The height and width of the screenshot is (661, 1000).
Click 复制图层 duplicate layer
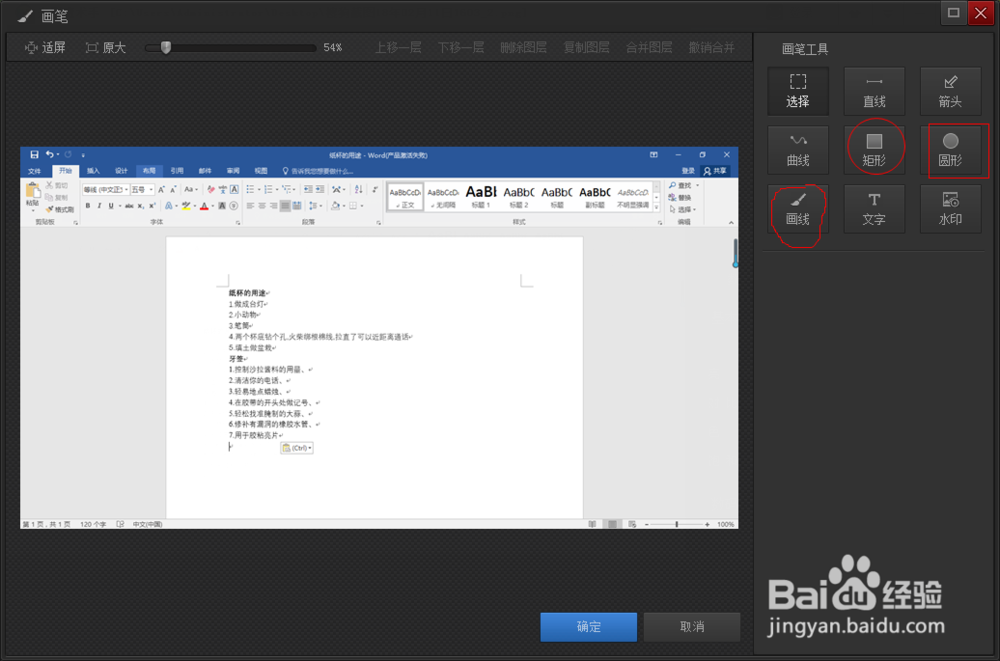586,48
